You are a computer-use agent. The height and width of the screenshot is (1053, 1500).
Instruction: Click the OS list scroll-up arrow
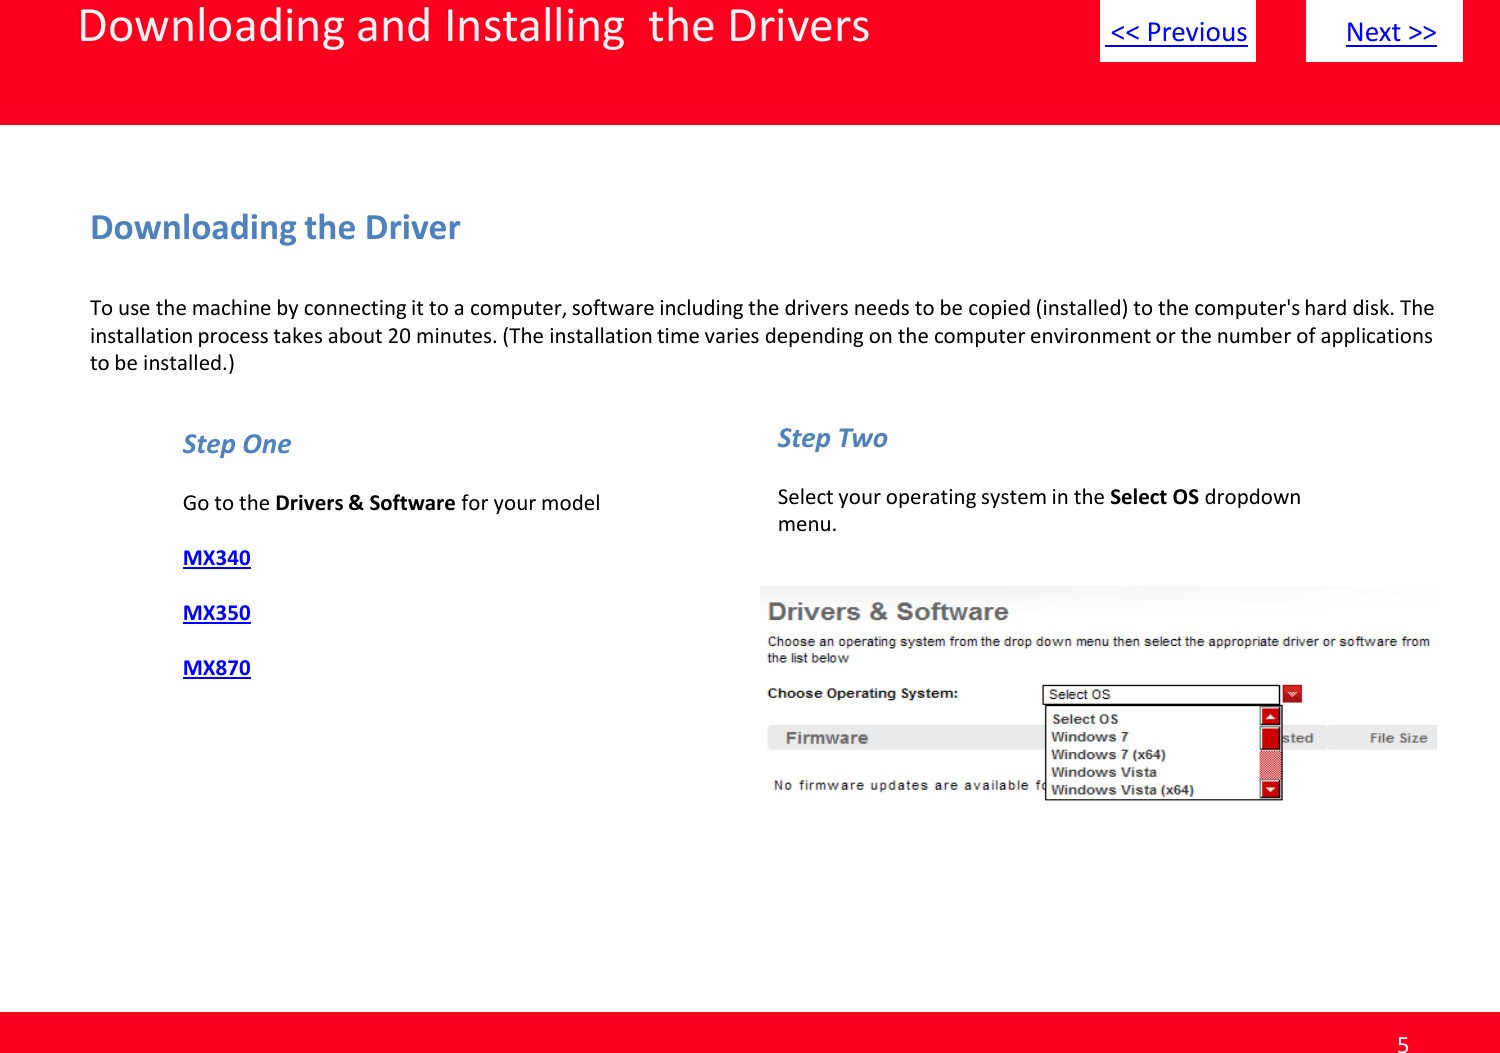1271,716
